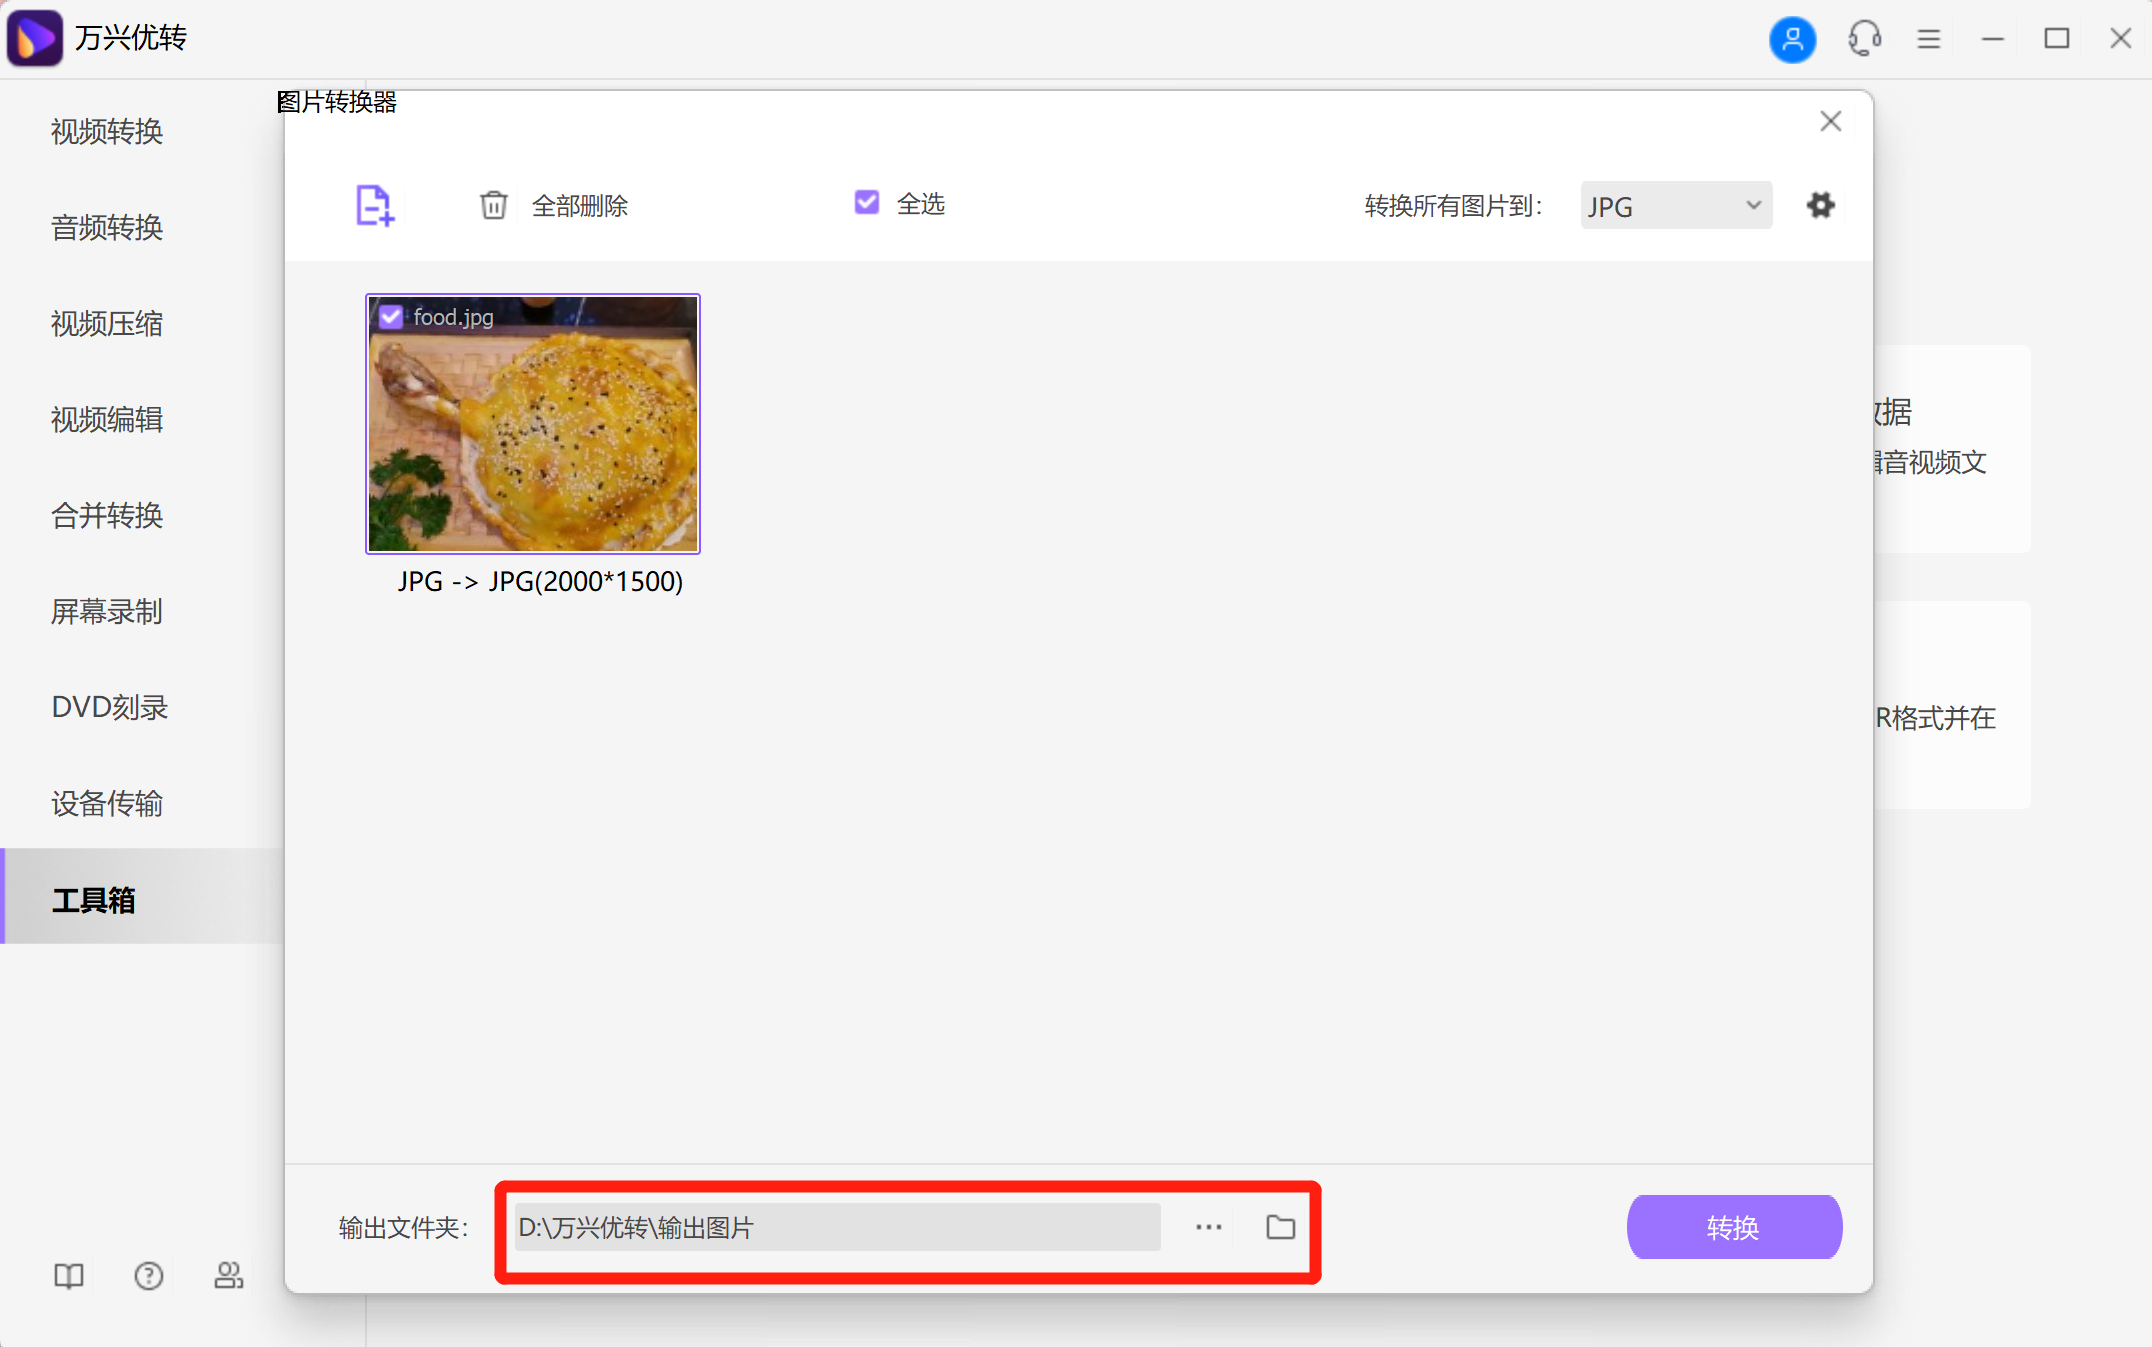This screenshot has width=2152, height=1347.
Task: Click the help question mark icon
Action: click(148, 1276)
